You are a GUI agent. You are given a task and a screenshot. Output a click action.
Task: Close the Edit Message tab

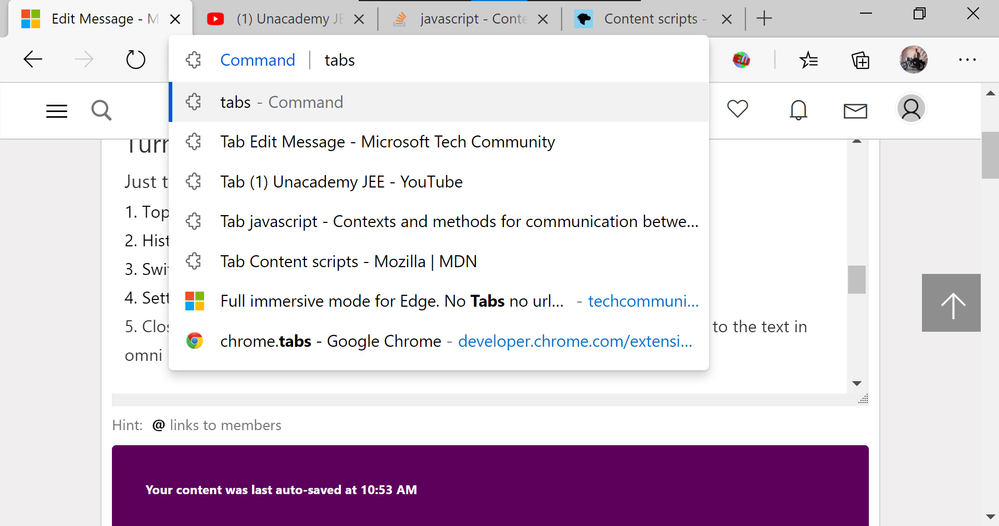point(175,20)
